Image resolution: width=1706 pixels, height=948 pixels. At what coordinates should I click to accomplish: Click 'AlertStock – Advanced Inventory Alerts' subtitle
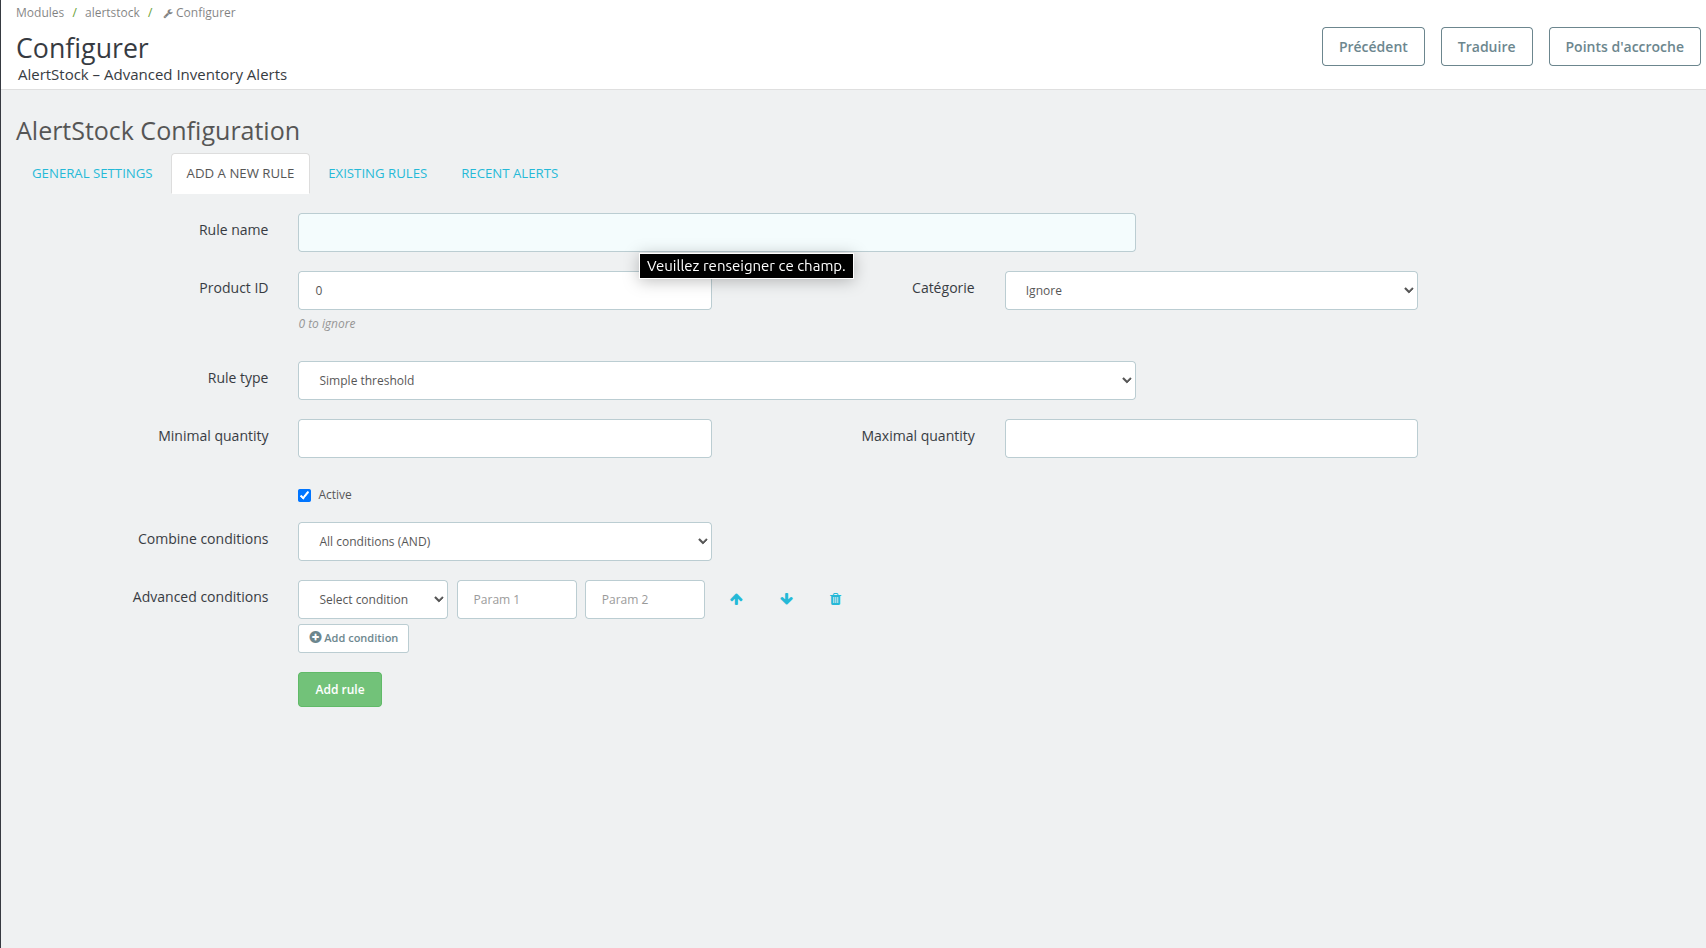[x=152, y=75]
